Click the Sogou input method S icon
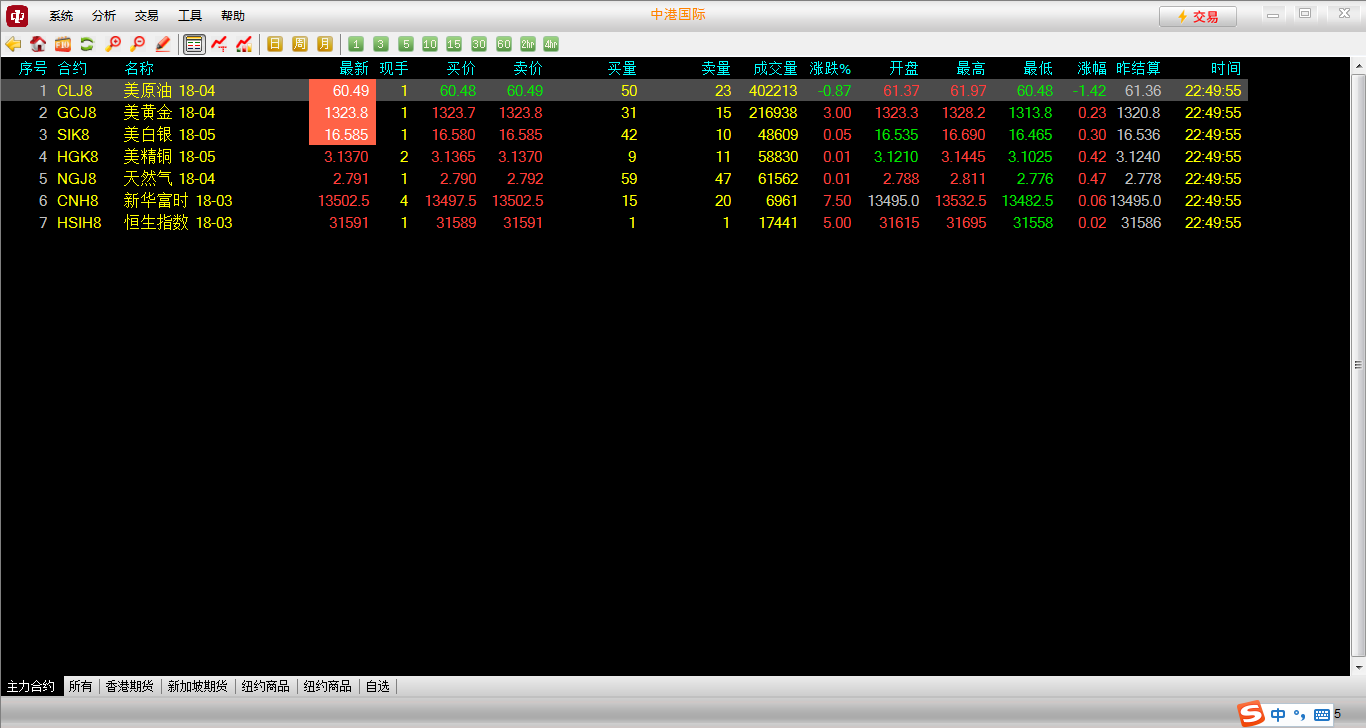Screen dimensions: 1366x728 tap(1251, 714)
